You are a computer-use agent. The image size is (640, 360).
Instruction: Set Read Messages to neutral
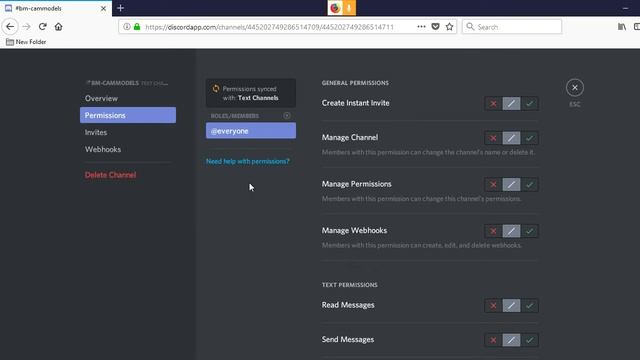pyautogui.click(x=511, y=306)
